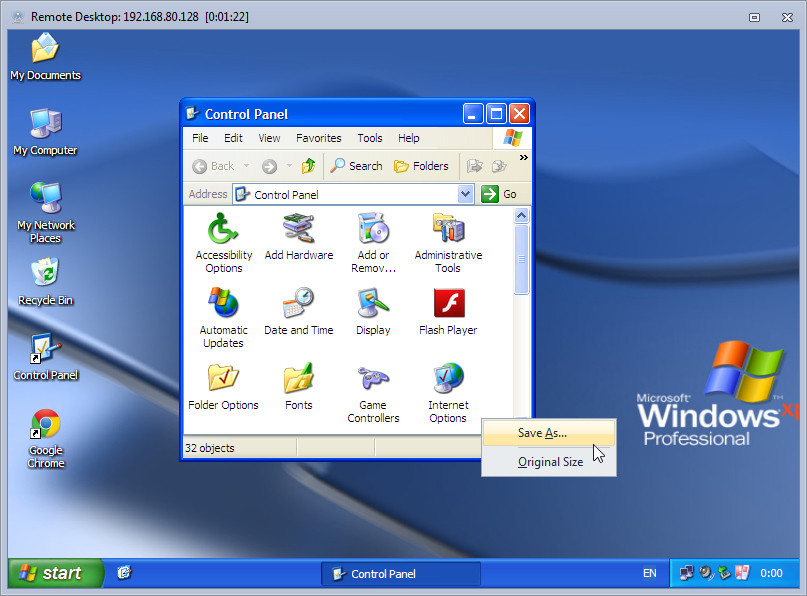Screen dimensions: 807x596
Task: Open Internet Options applet
Action: pos(448,392)
